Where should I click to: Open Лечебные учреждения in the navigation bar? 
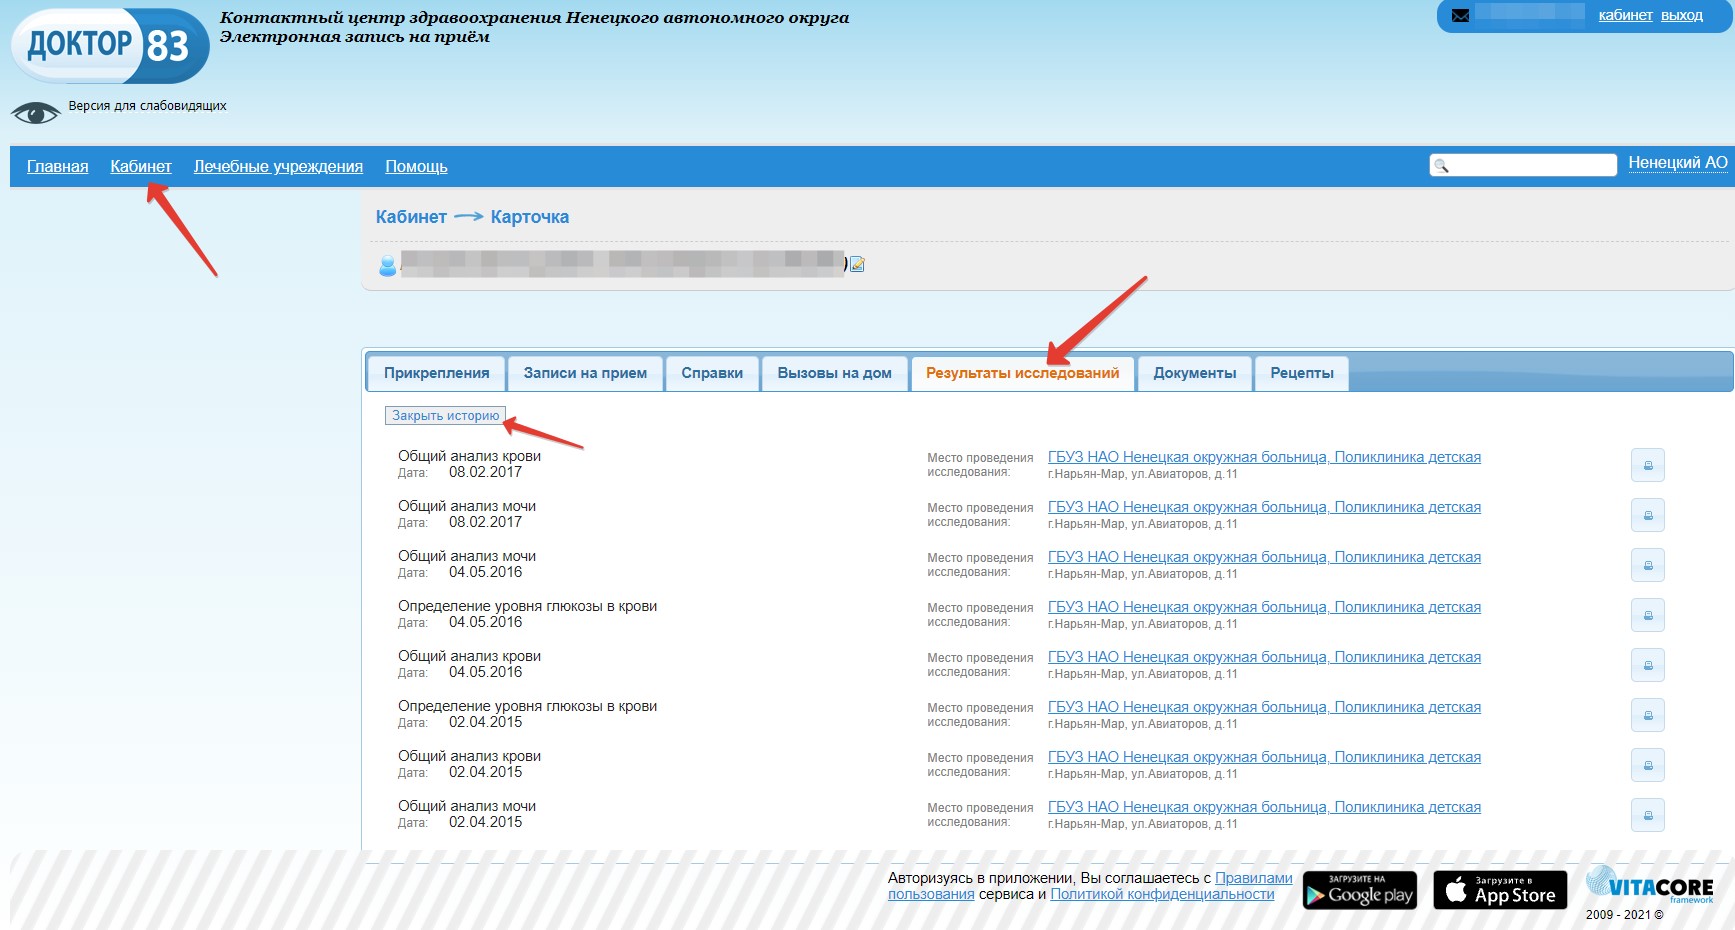(x=278, y=167)
